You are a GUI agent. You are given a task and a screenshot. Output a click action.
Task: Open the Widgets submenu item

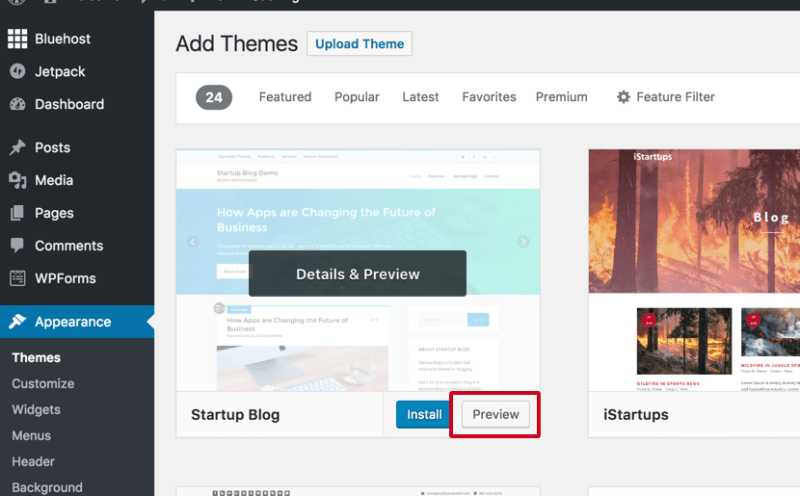pos(36,410)
